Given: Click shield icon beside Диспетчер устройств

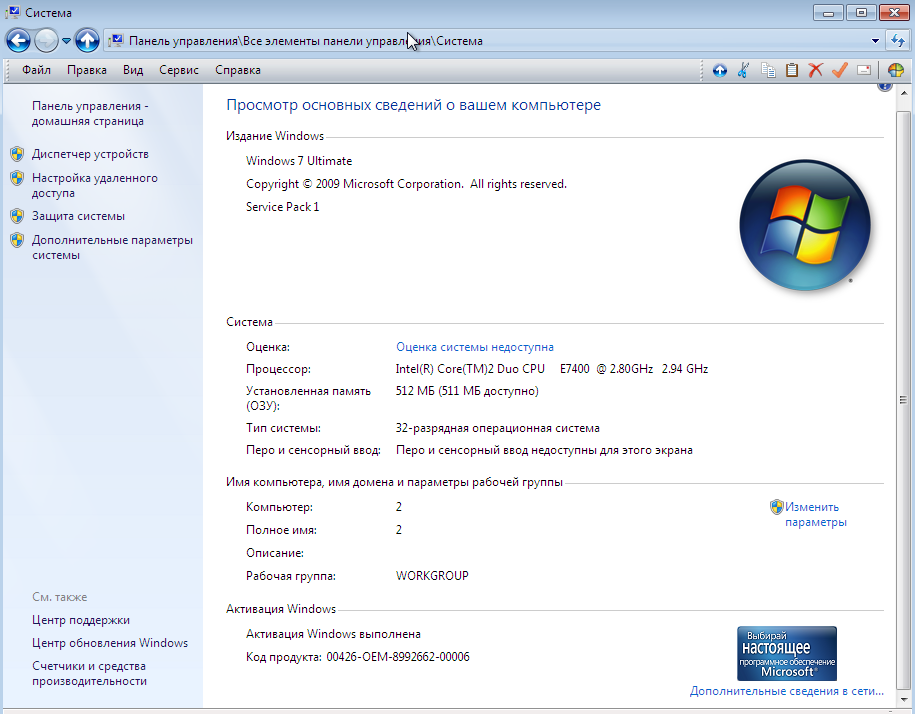Looking at the screenshot, I should pyautogui.click(x=17, y=154).
